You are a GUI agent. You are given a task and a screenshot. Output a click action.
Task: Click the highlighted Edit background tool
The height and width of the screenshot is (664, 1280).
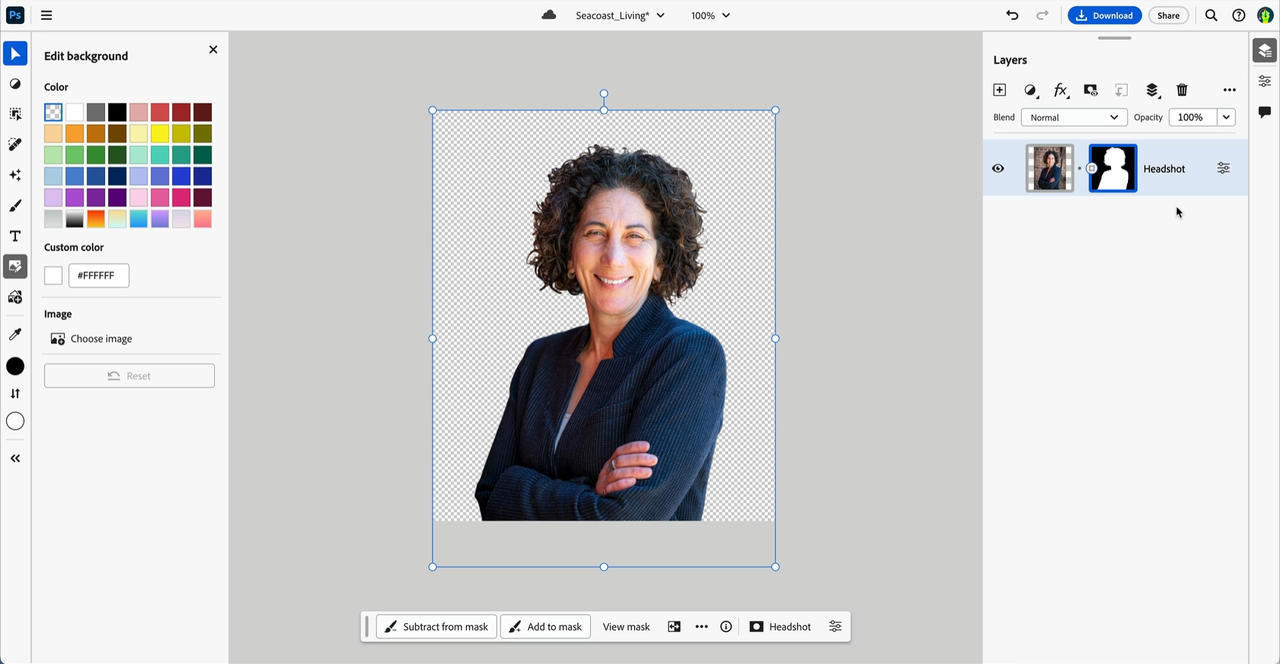(x=15, y=266)
